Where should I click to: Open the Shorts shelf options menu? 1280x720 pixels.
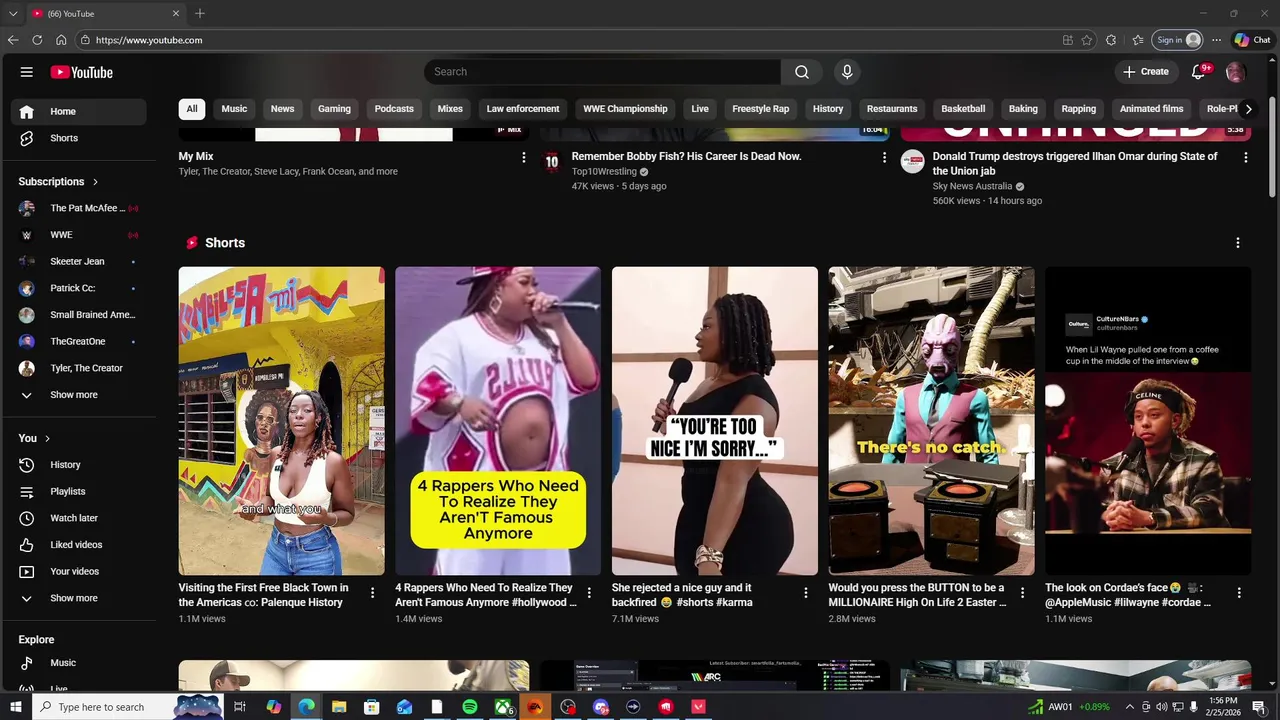(1237, 243)
